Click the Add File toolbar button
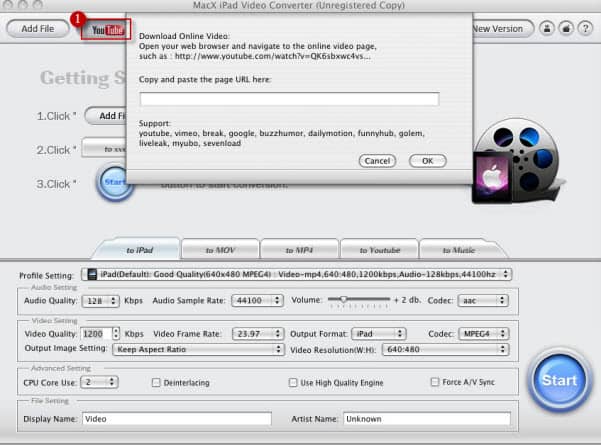Image resolution: width=601 pixels, height=445 pixels. tap(38, 29)
